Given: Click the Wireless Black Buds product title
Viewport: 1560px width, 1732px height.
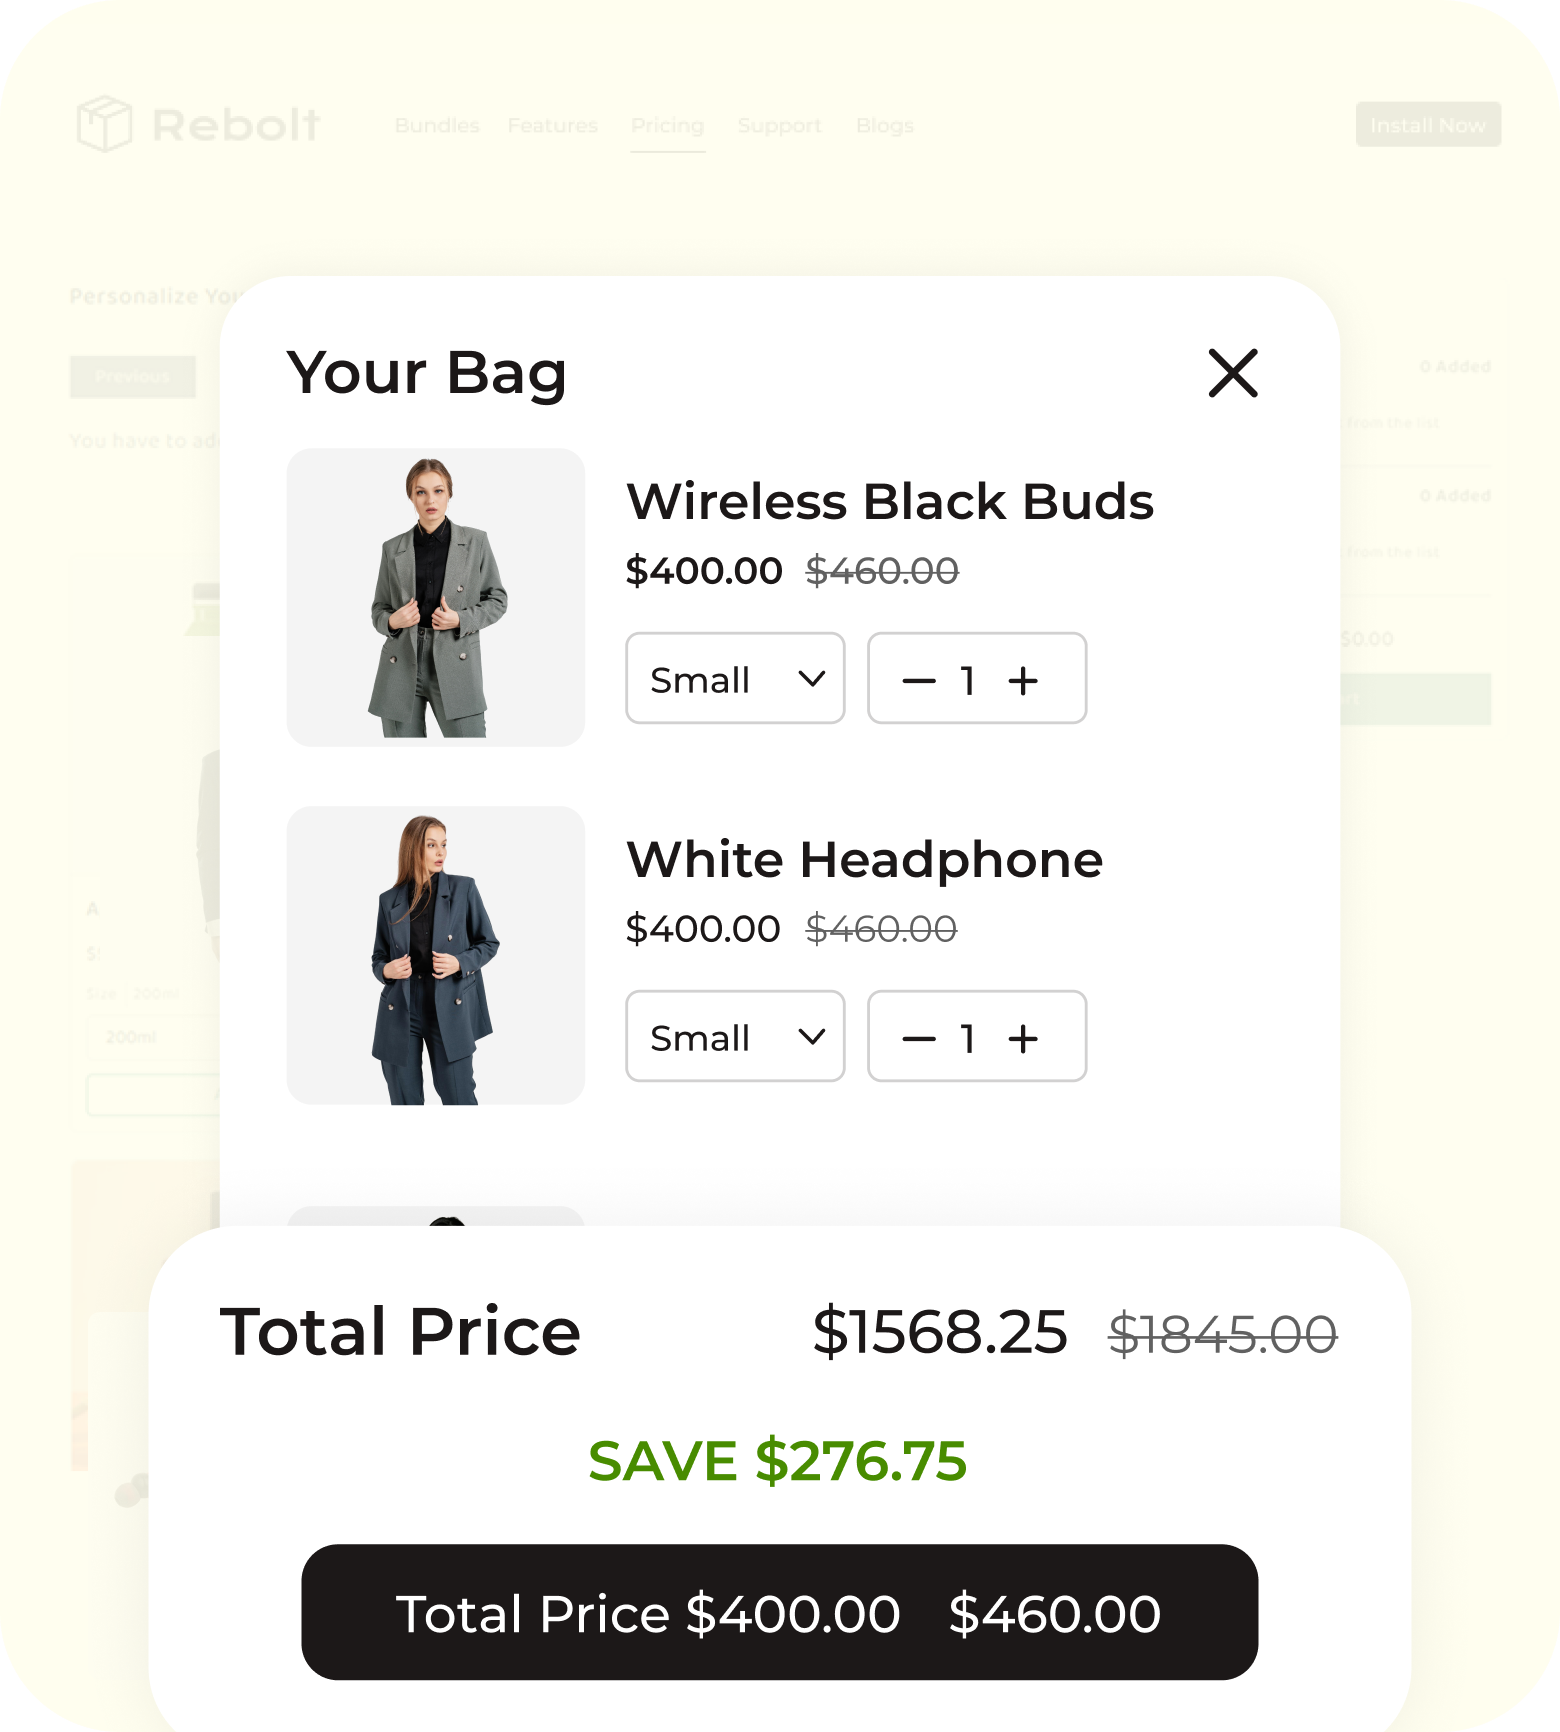Looking at the screenshot, I should tap(889, 502).
